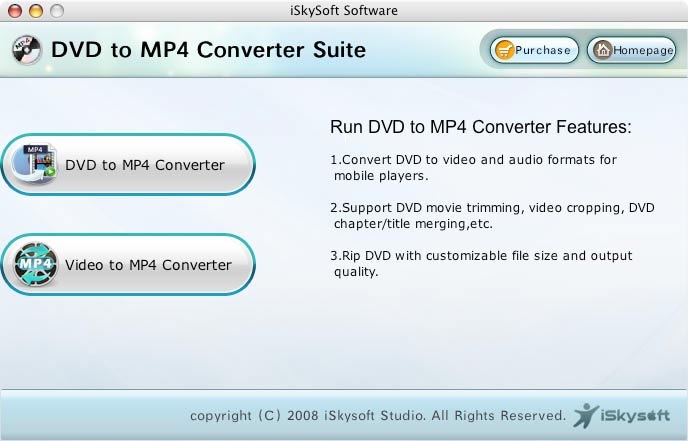Click the iSkysoft logo in footer

(x=621, y=415)
